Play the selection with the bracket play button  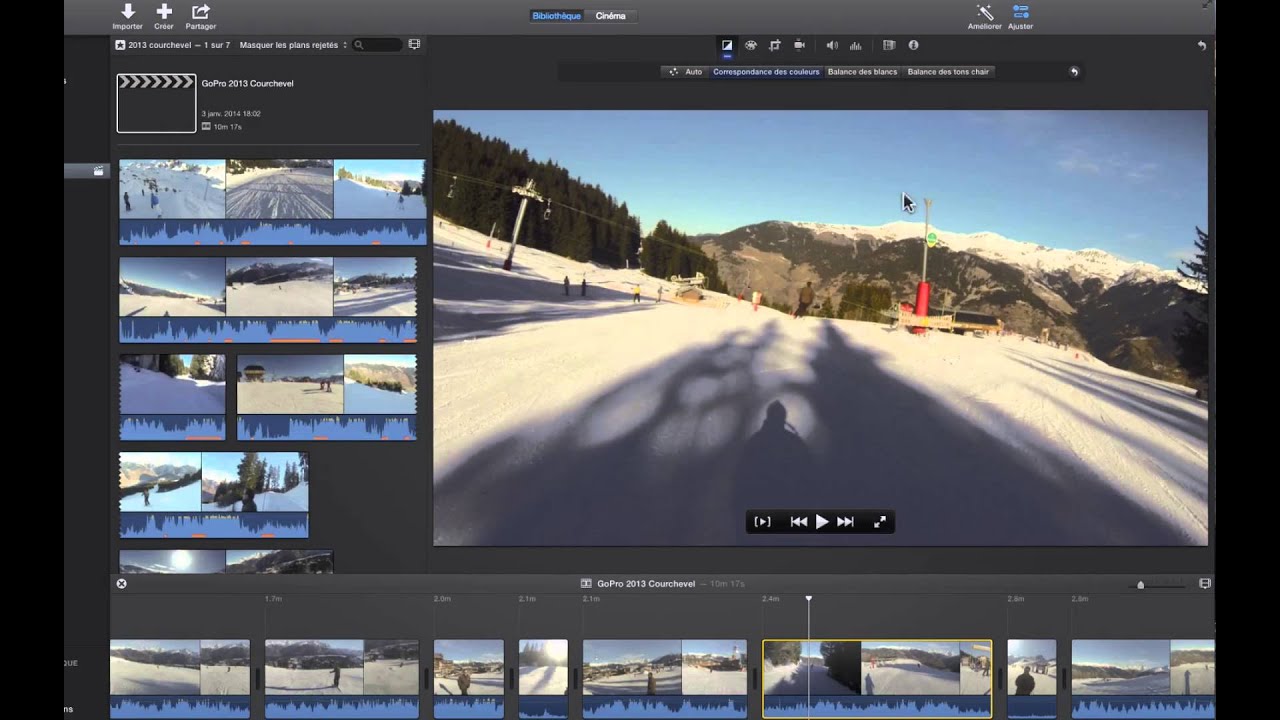pyautogui.click(x=762, y=522)
